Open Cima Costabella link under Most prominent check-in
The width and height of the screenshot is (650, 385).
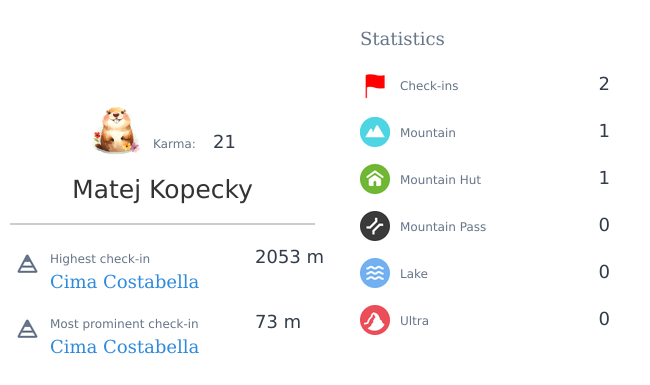coord(124,347)
